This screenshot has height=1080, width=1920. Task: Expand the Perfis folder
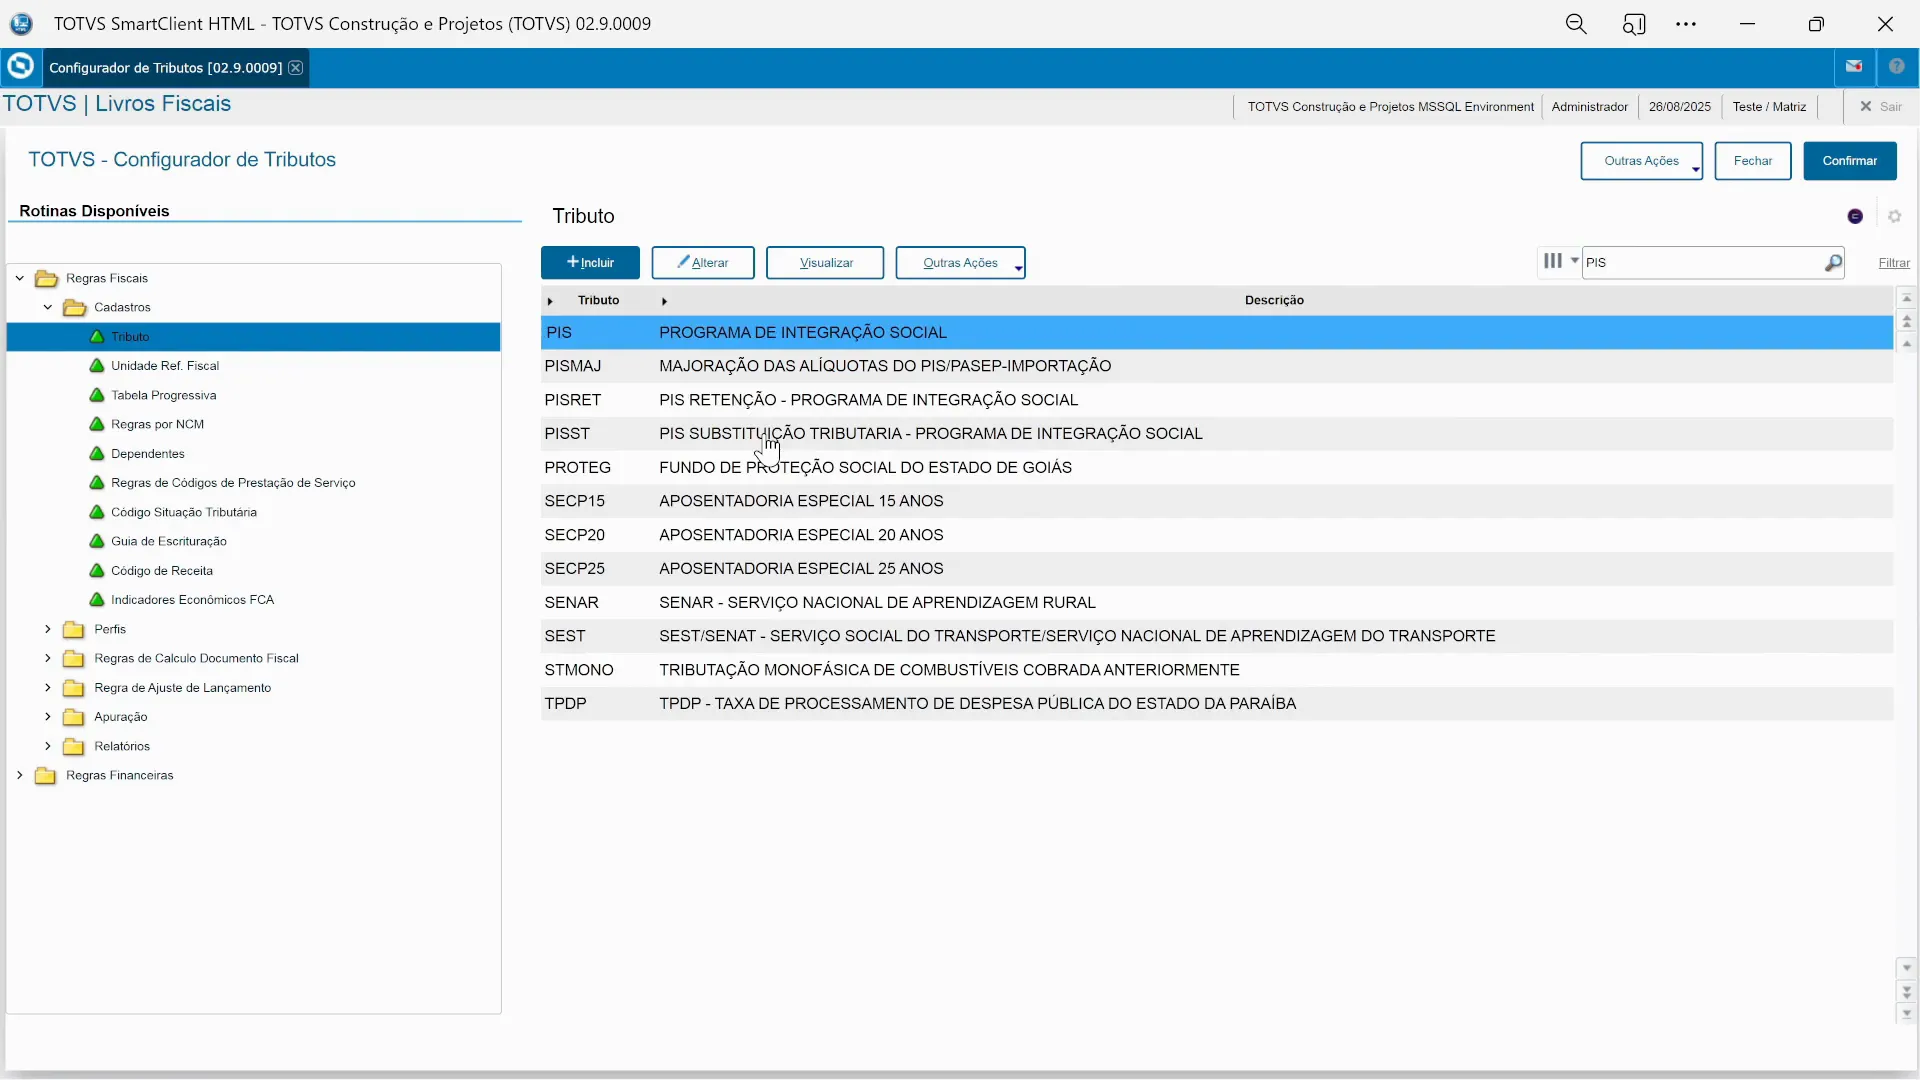tap(47, 630)
